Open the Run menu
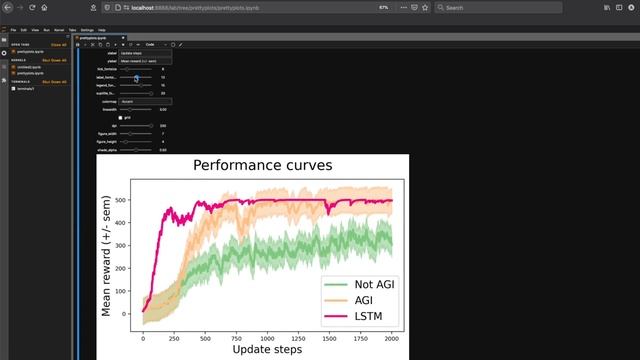The image size is (640, 360). 47,30
